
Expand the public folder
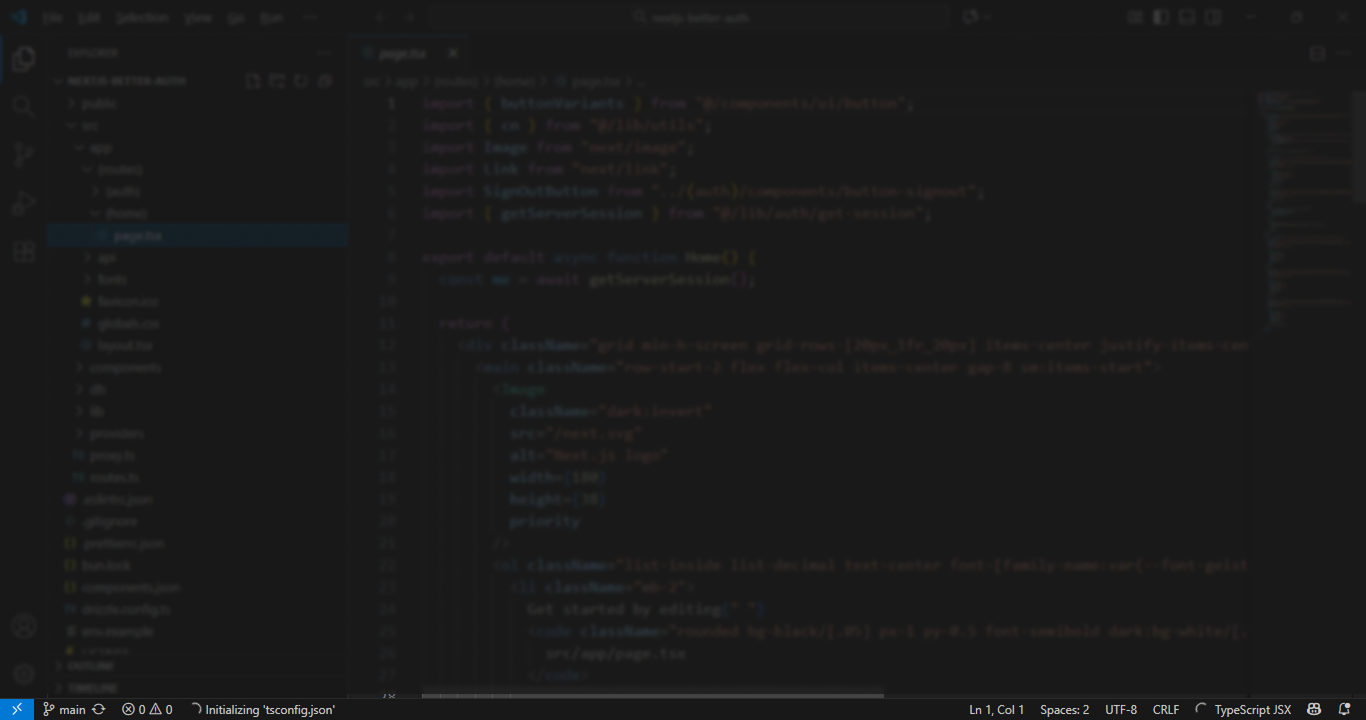[98, 103]
